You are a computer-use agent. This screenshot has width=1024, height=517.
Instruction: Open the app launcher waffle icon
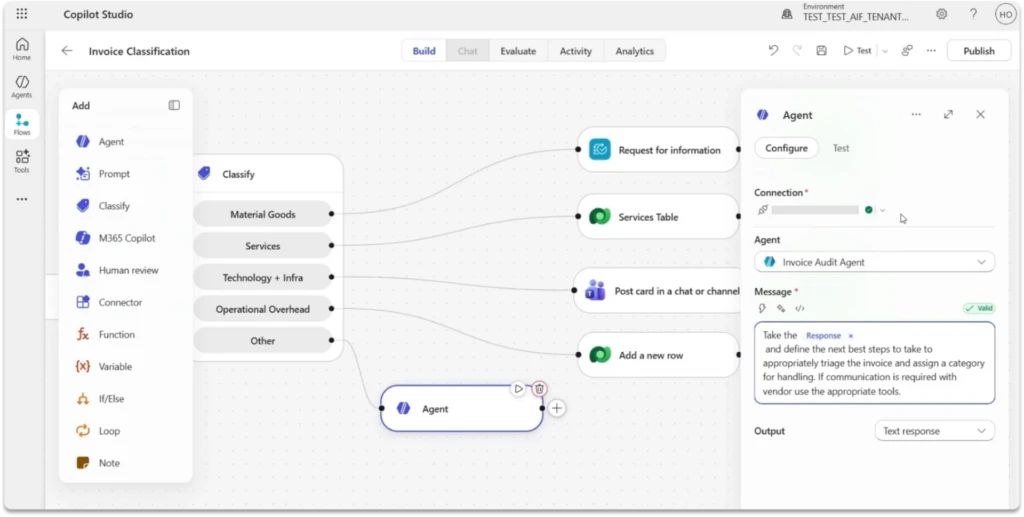(x=22, y=14)
